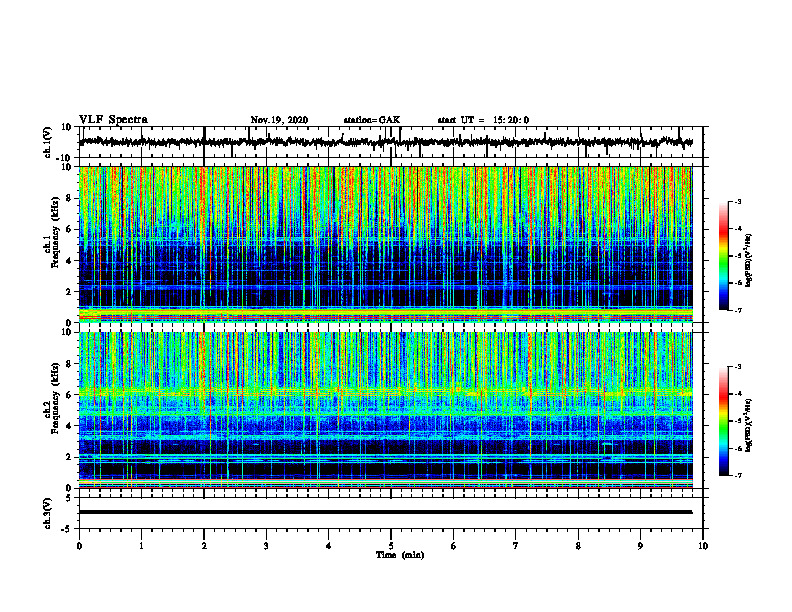Click the "start UT = 15:20:0" header text
The width and height of the screenshot is (792, 612).
click(483, 120)
